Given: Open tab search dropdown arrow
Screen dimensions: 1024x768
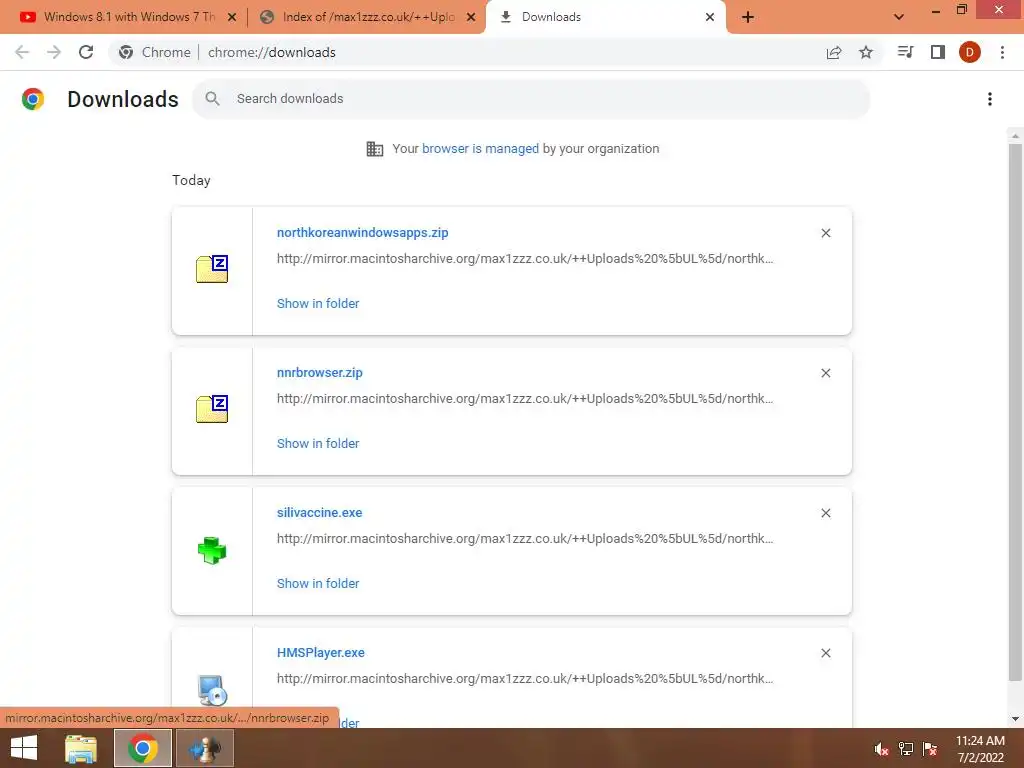Looking at the screenshot, I should pos(899,17).
